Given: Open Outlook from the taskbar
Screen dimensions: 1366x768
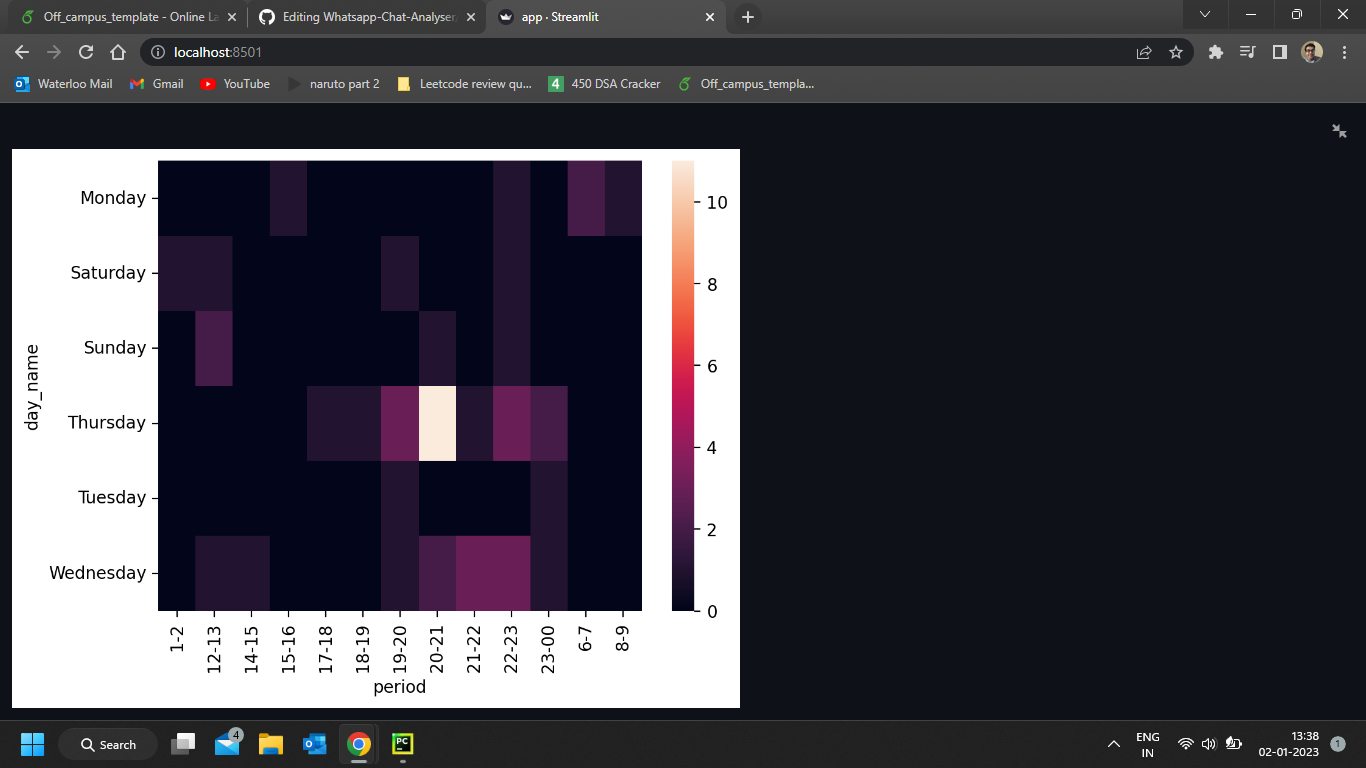Looking at the screenshot, I should point(314,744).
